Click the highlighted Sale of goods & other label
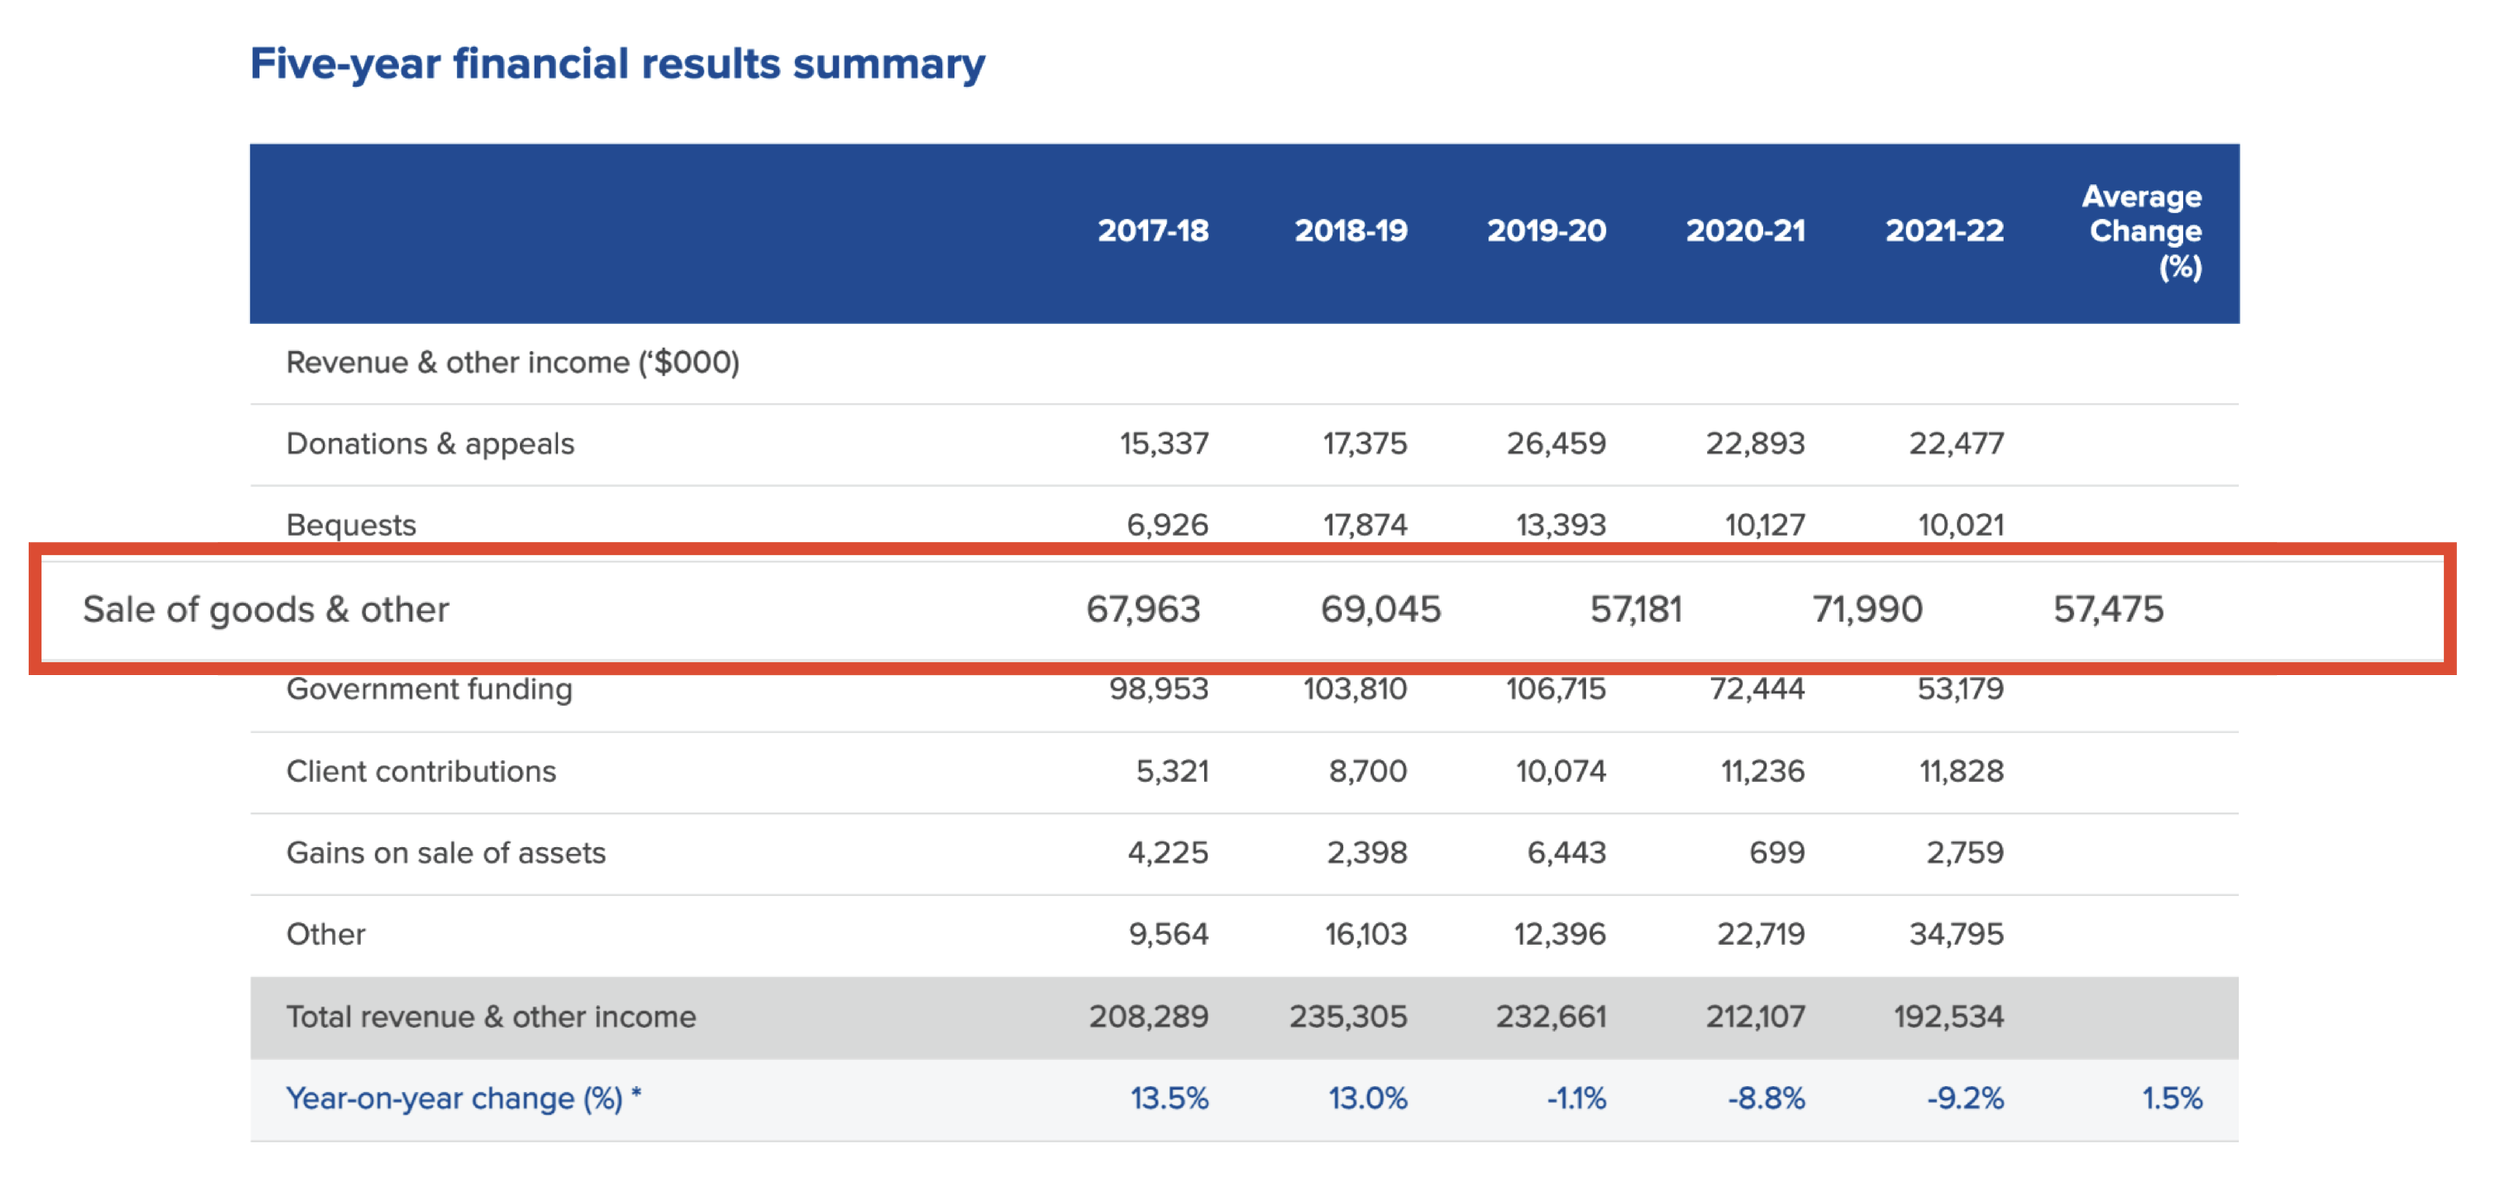2500x1191 pixels. (266, 610)
